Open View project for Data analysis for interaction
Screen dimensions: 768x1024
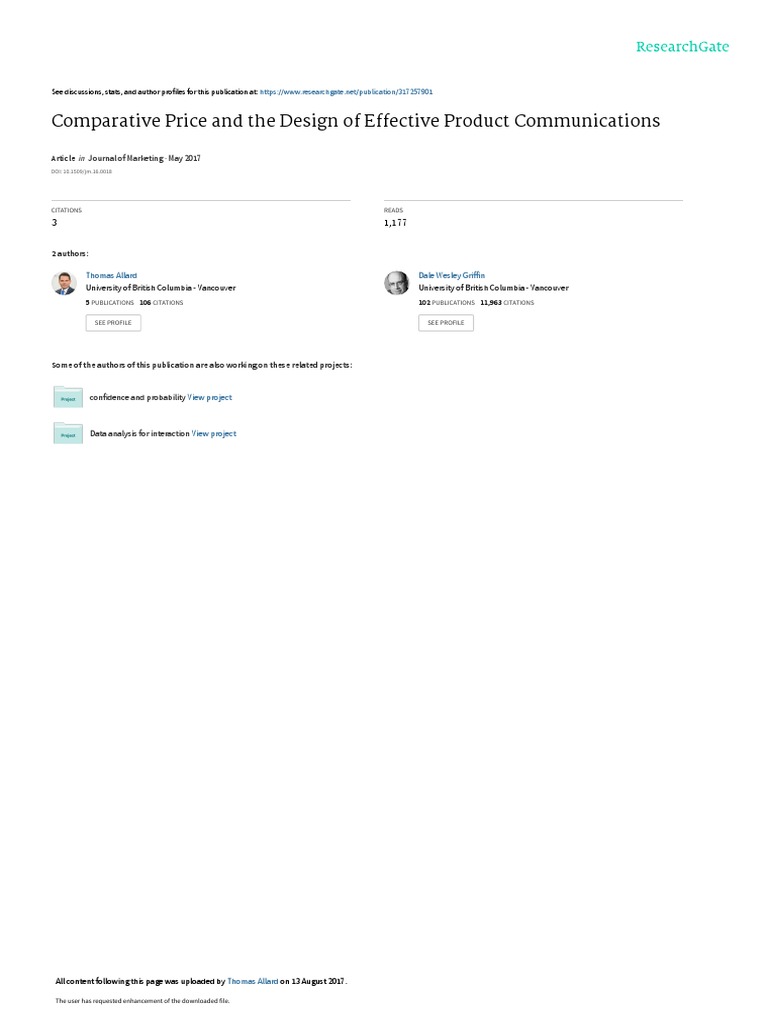coord(214,434)
